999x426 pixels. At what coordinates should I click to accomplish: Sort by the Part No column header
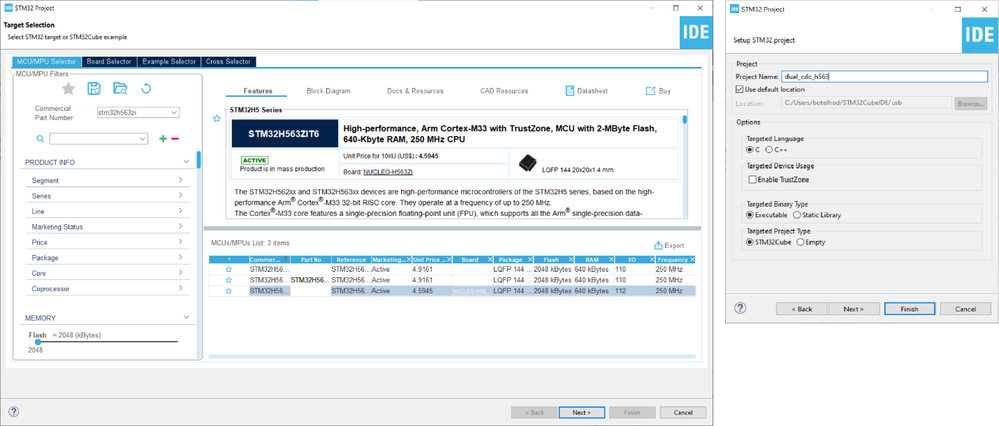click(310, 260)
